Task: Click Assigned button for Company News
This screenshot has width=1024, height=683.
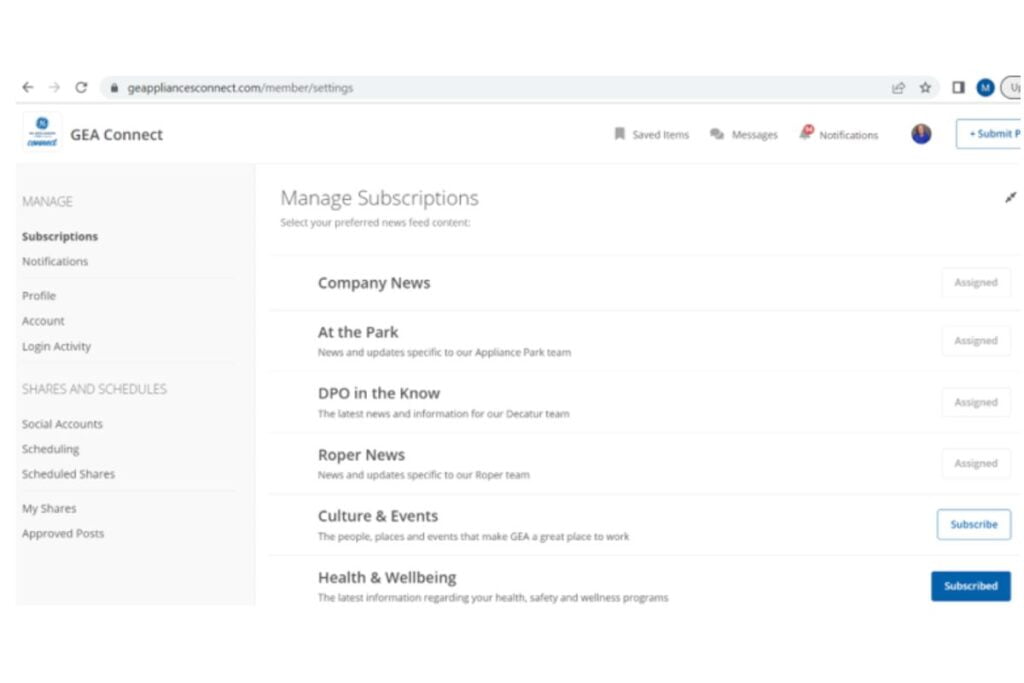Action: [x=975, y=283]
